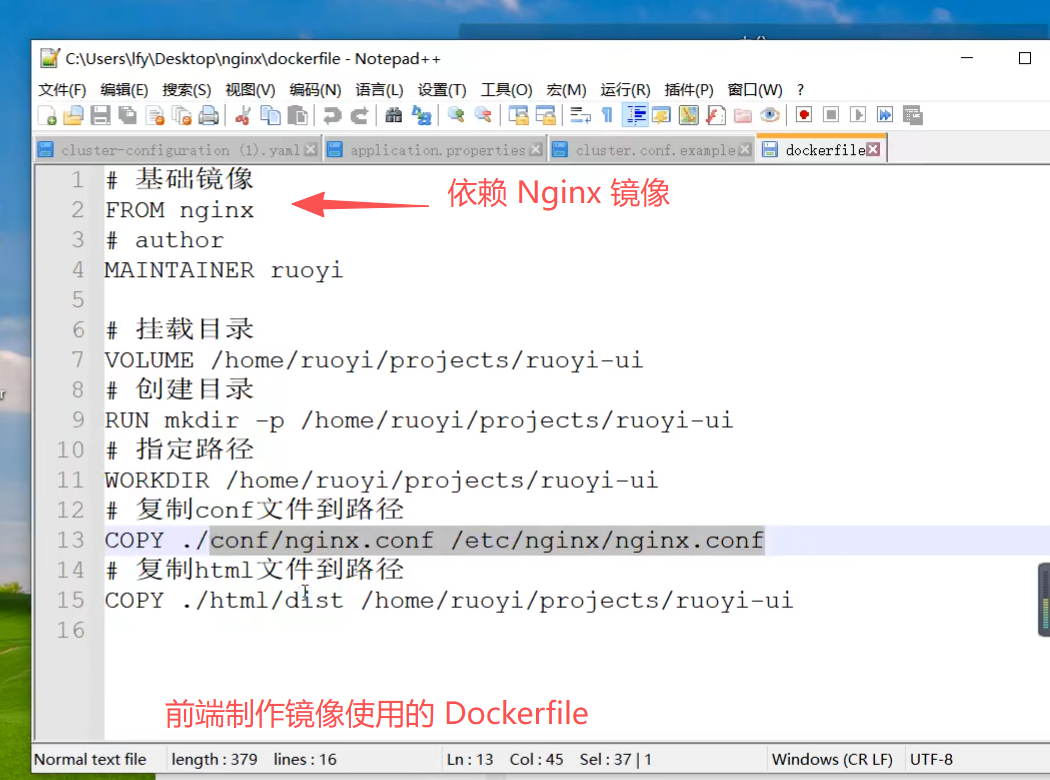This screenshot has height=780, width=1050.
Task: Open a file with folder icon
Action: point(73,116)
